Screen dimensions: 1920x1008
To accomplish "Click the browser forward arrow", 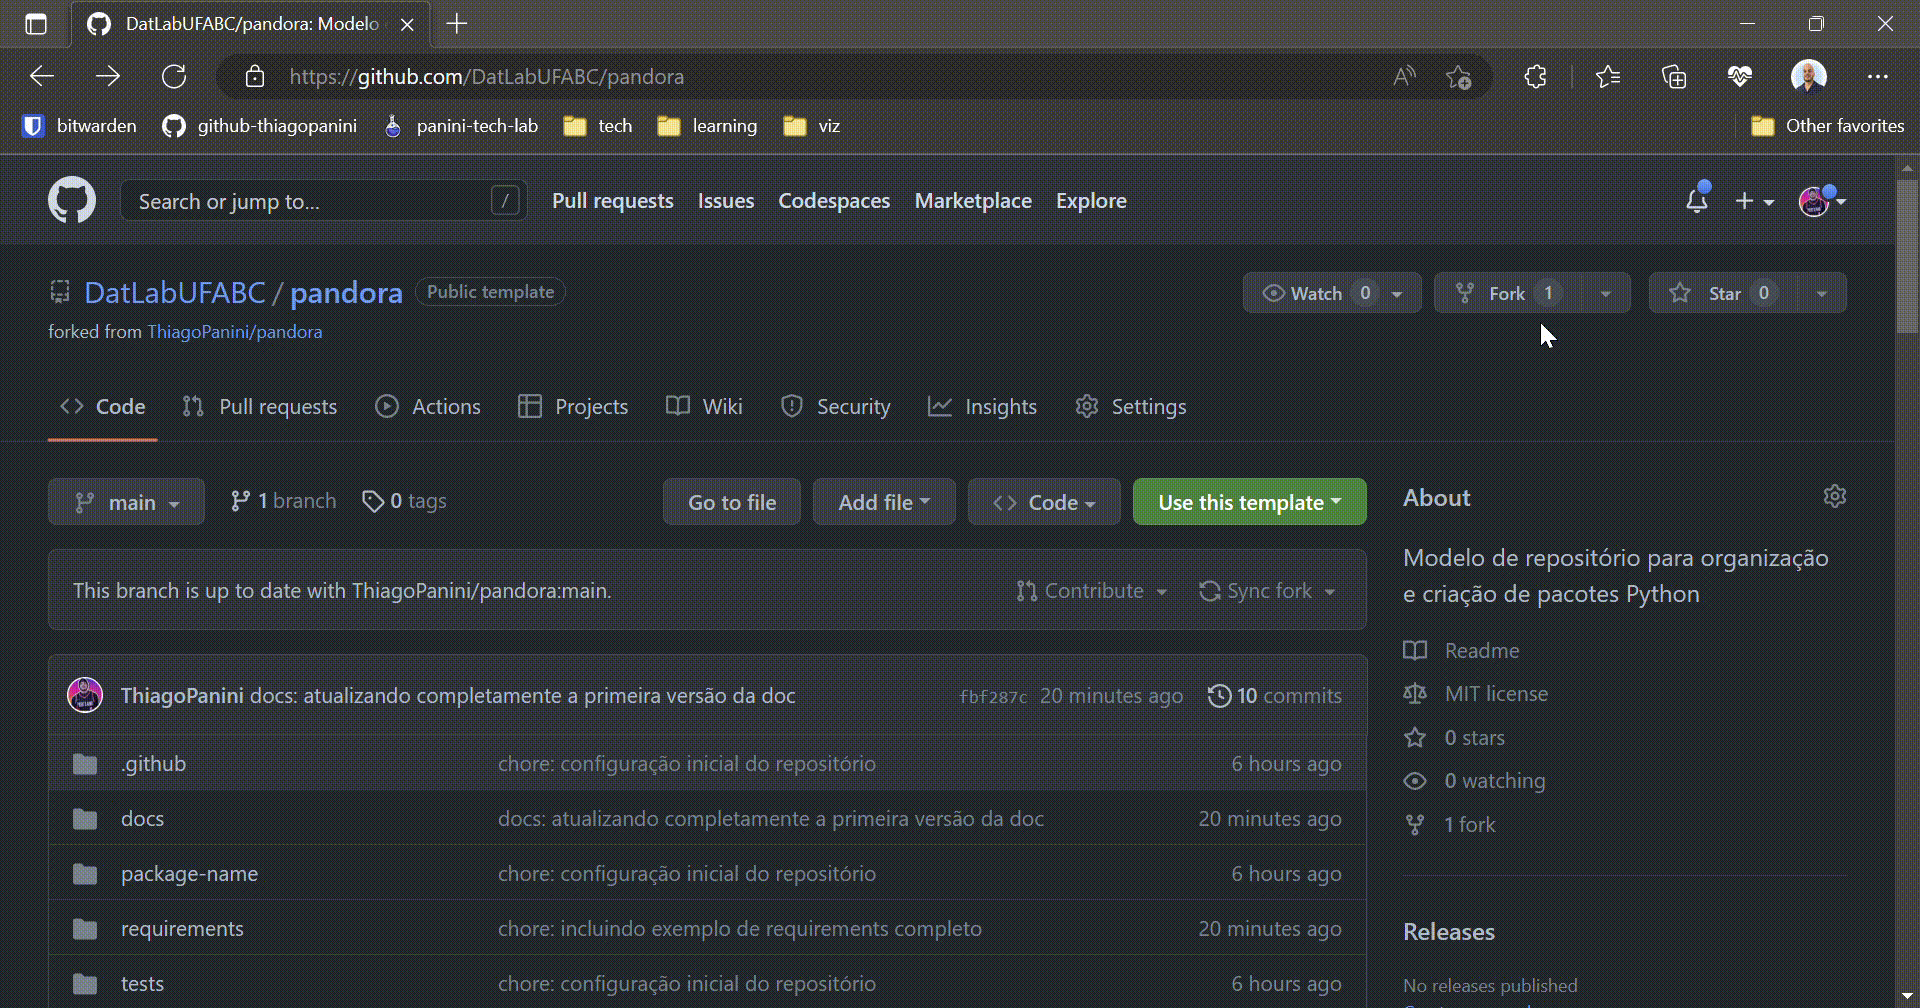I will point(108,76).
